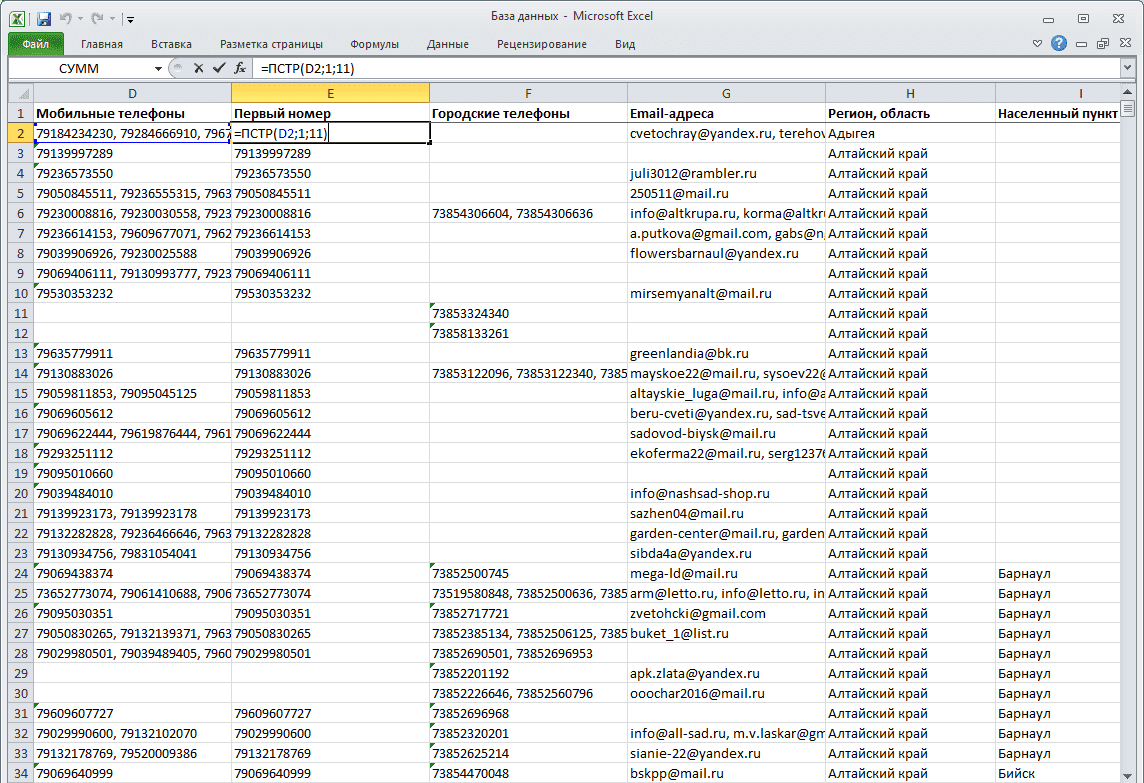
Task: Click the Excel application icon in the title bar
Action: pyautogui.click(x=17, y=18)
